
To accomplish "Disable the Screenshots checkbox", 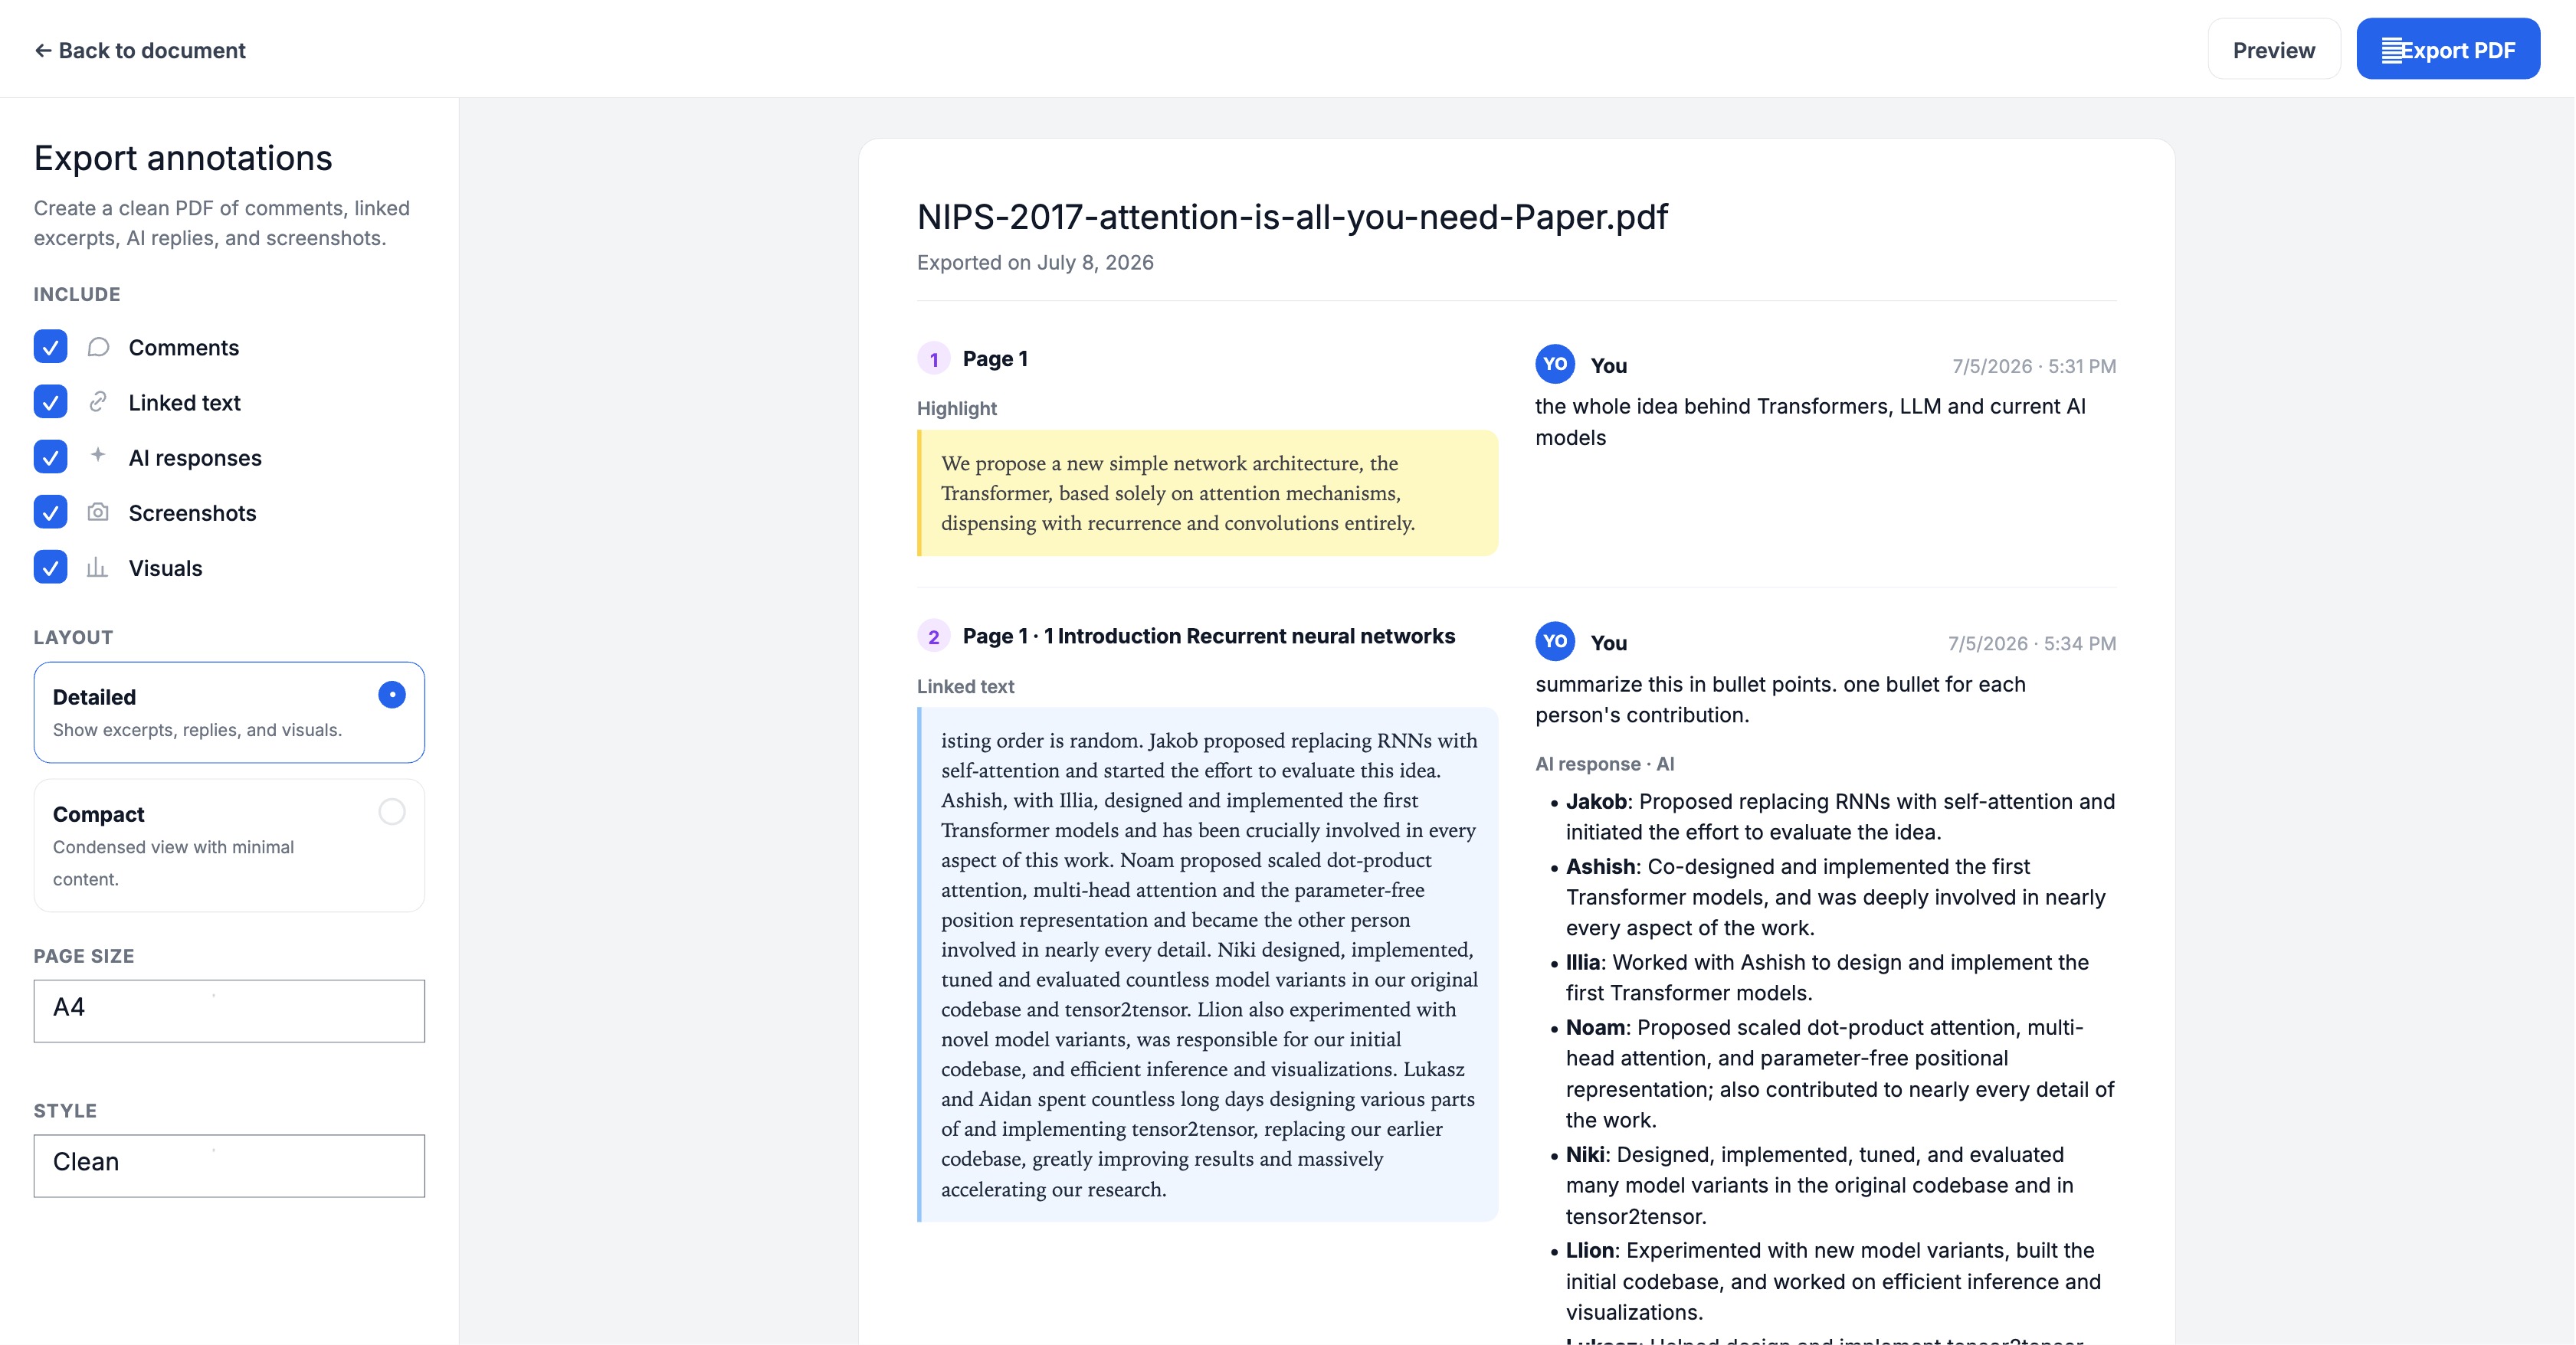I will click(50, 512).
